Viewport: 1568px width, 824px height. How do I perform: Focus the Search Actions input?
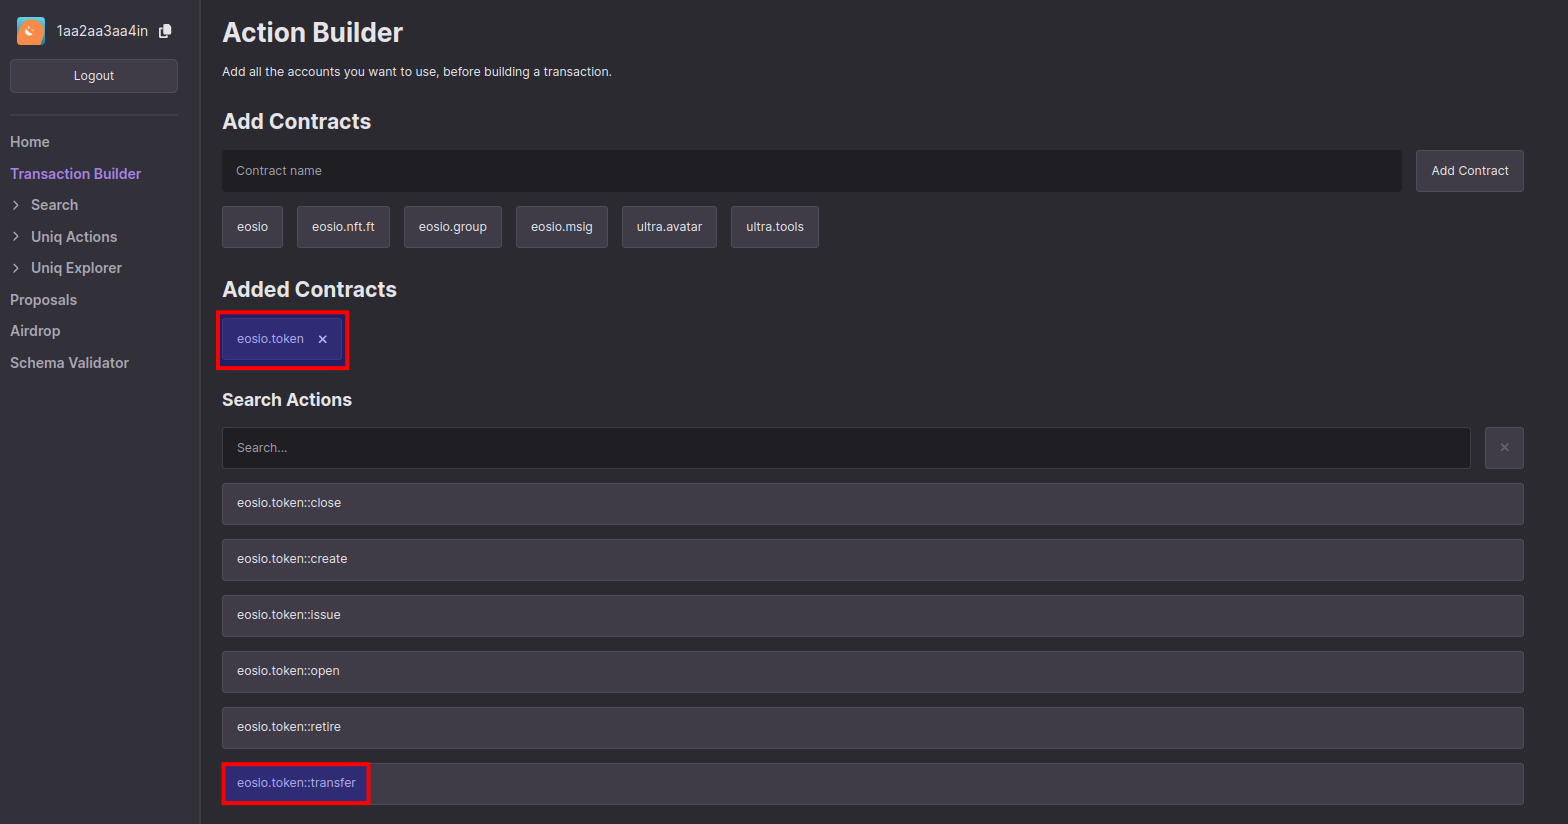846,448
